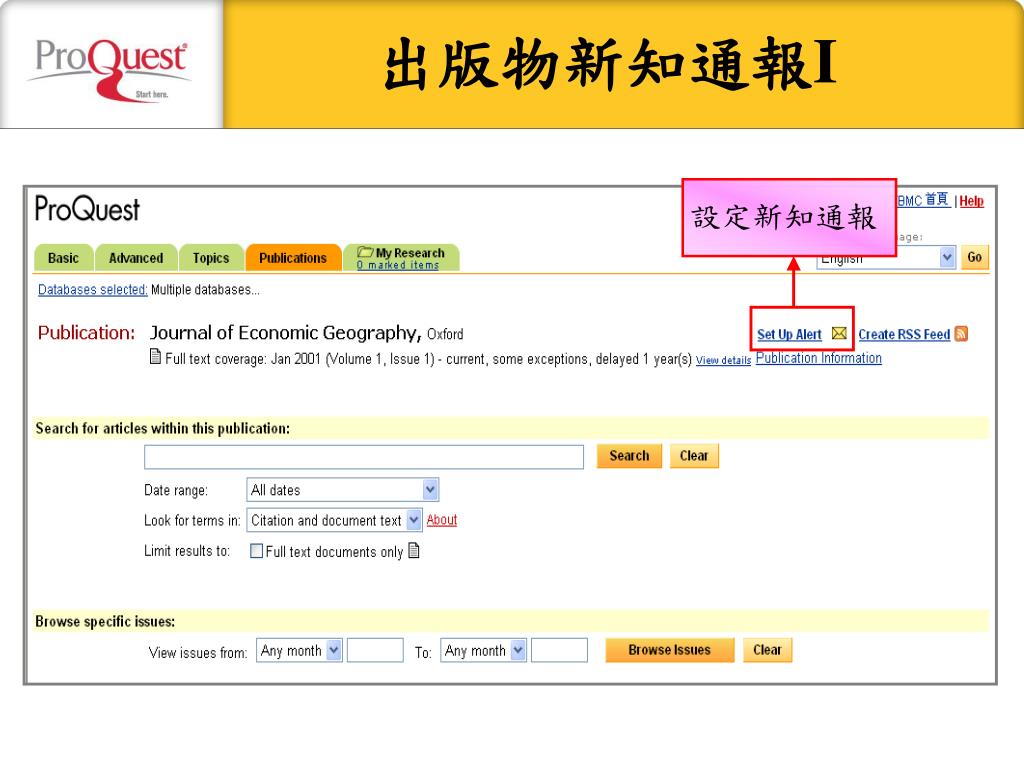This screenshot has width=1024, height=768.
Task: Click Clear button next to Browse Issues
Action: (x=767, y=650)
